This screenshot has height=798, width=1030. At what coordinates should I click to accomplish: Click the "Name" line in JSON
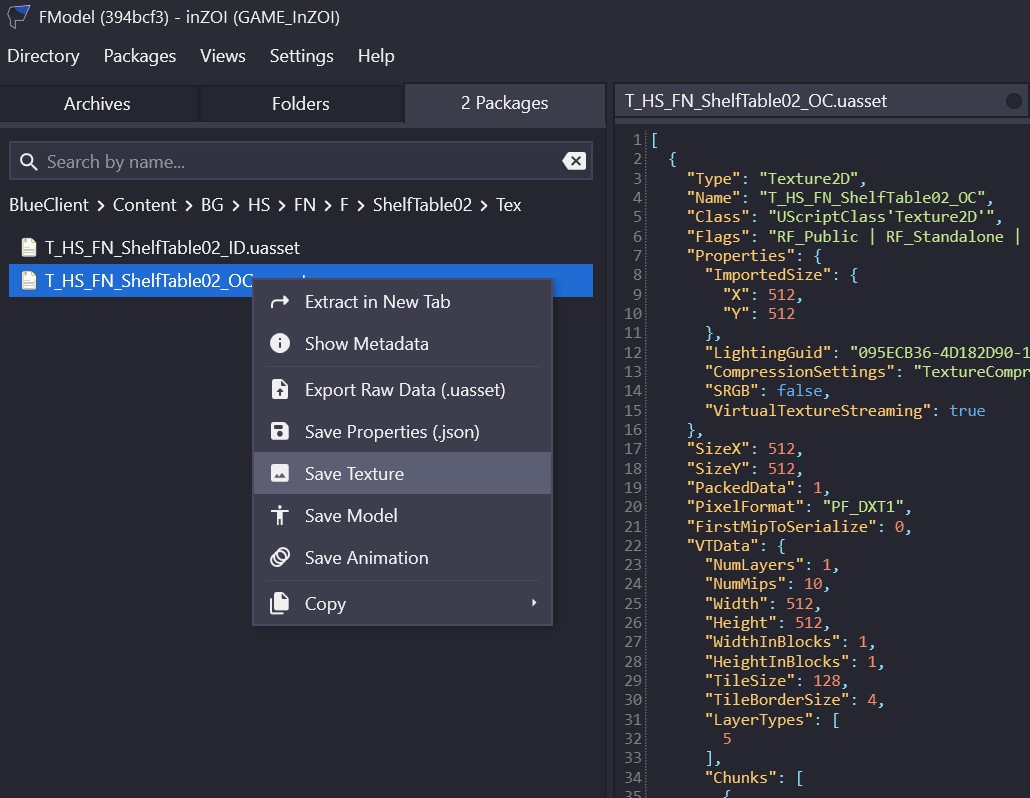840,198
